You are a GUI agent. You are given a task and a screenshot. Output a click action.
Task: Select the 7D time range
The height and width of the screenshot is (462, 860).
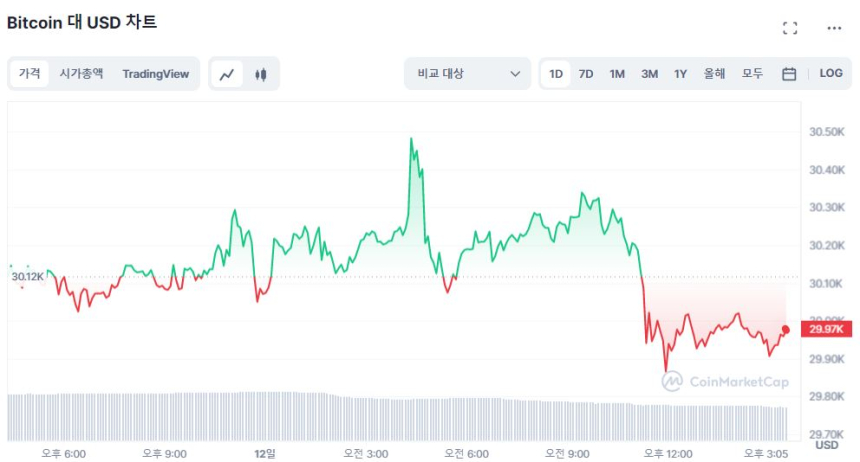click(x=586, y=74)
